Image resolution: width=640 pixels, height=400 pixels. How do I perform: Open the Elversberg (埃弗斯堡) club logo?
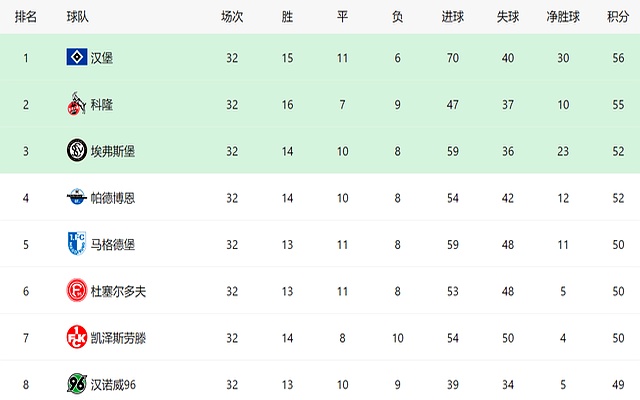(x=77, y=150)
